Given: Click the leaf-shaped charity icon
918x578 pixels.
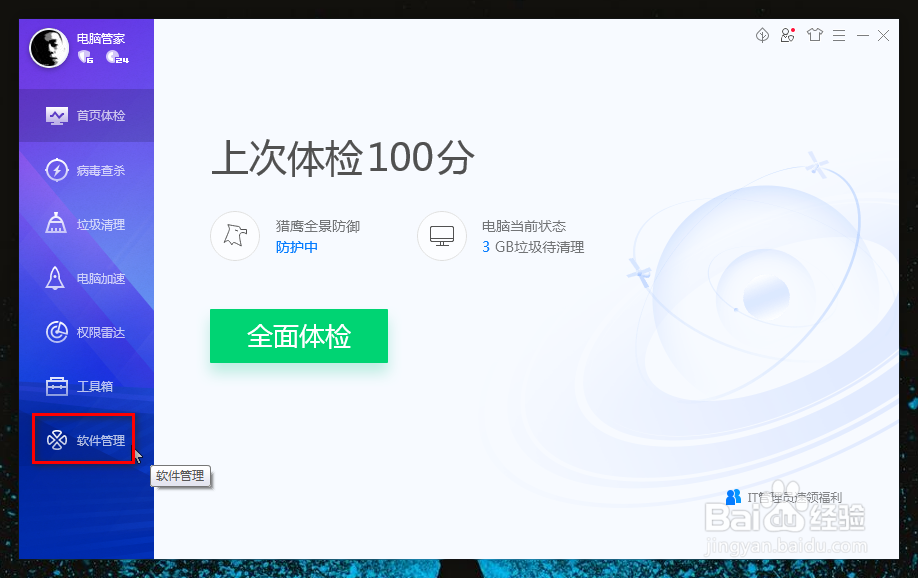Looking at the screenshot, I should 761,35.
